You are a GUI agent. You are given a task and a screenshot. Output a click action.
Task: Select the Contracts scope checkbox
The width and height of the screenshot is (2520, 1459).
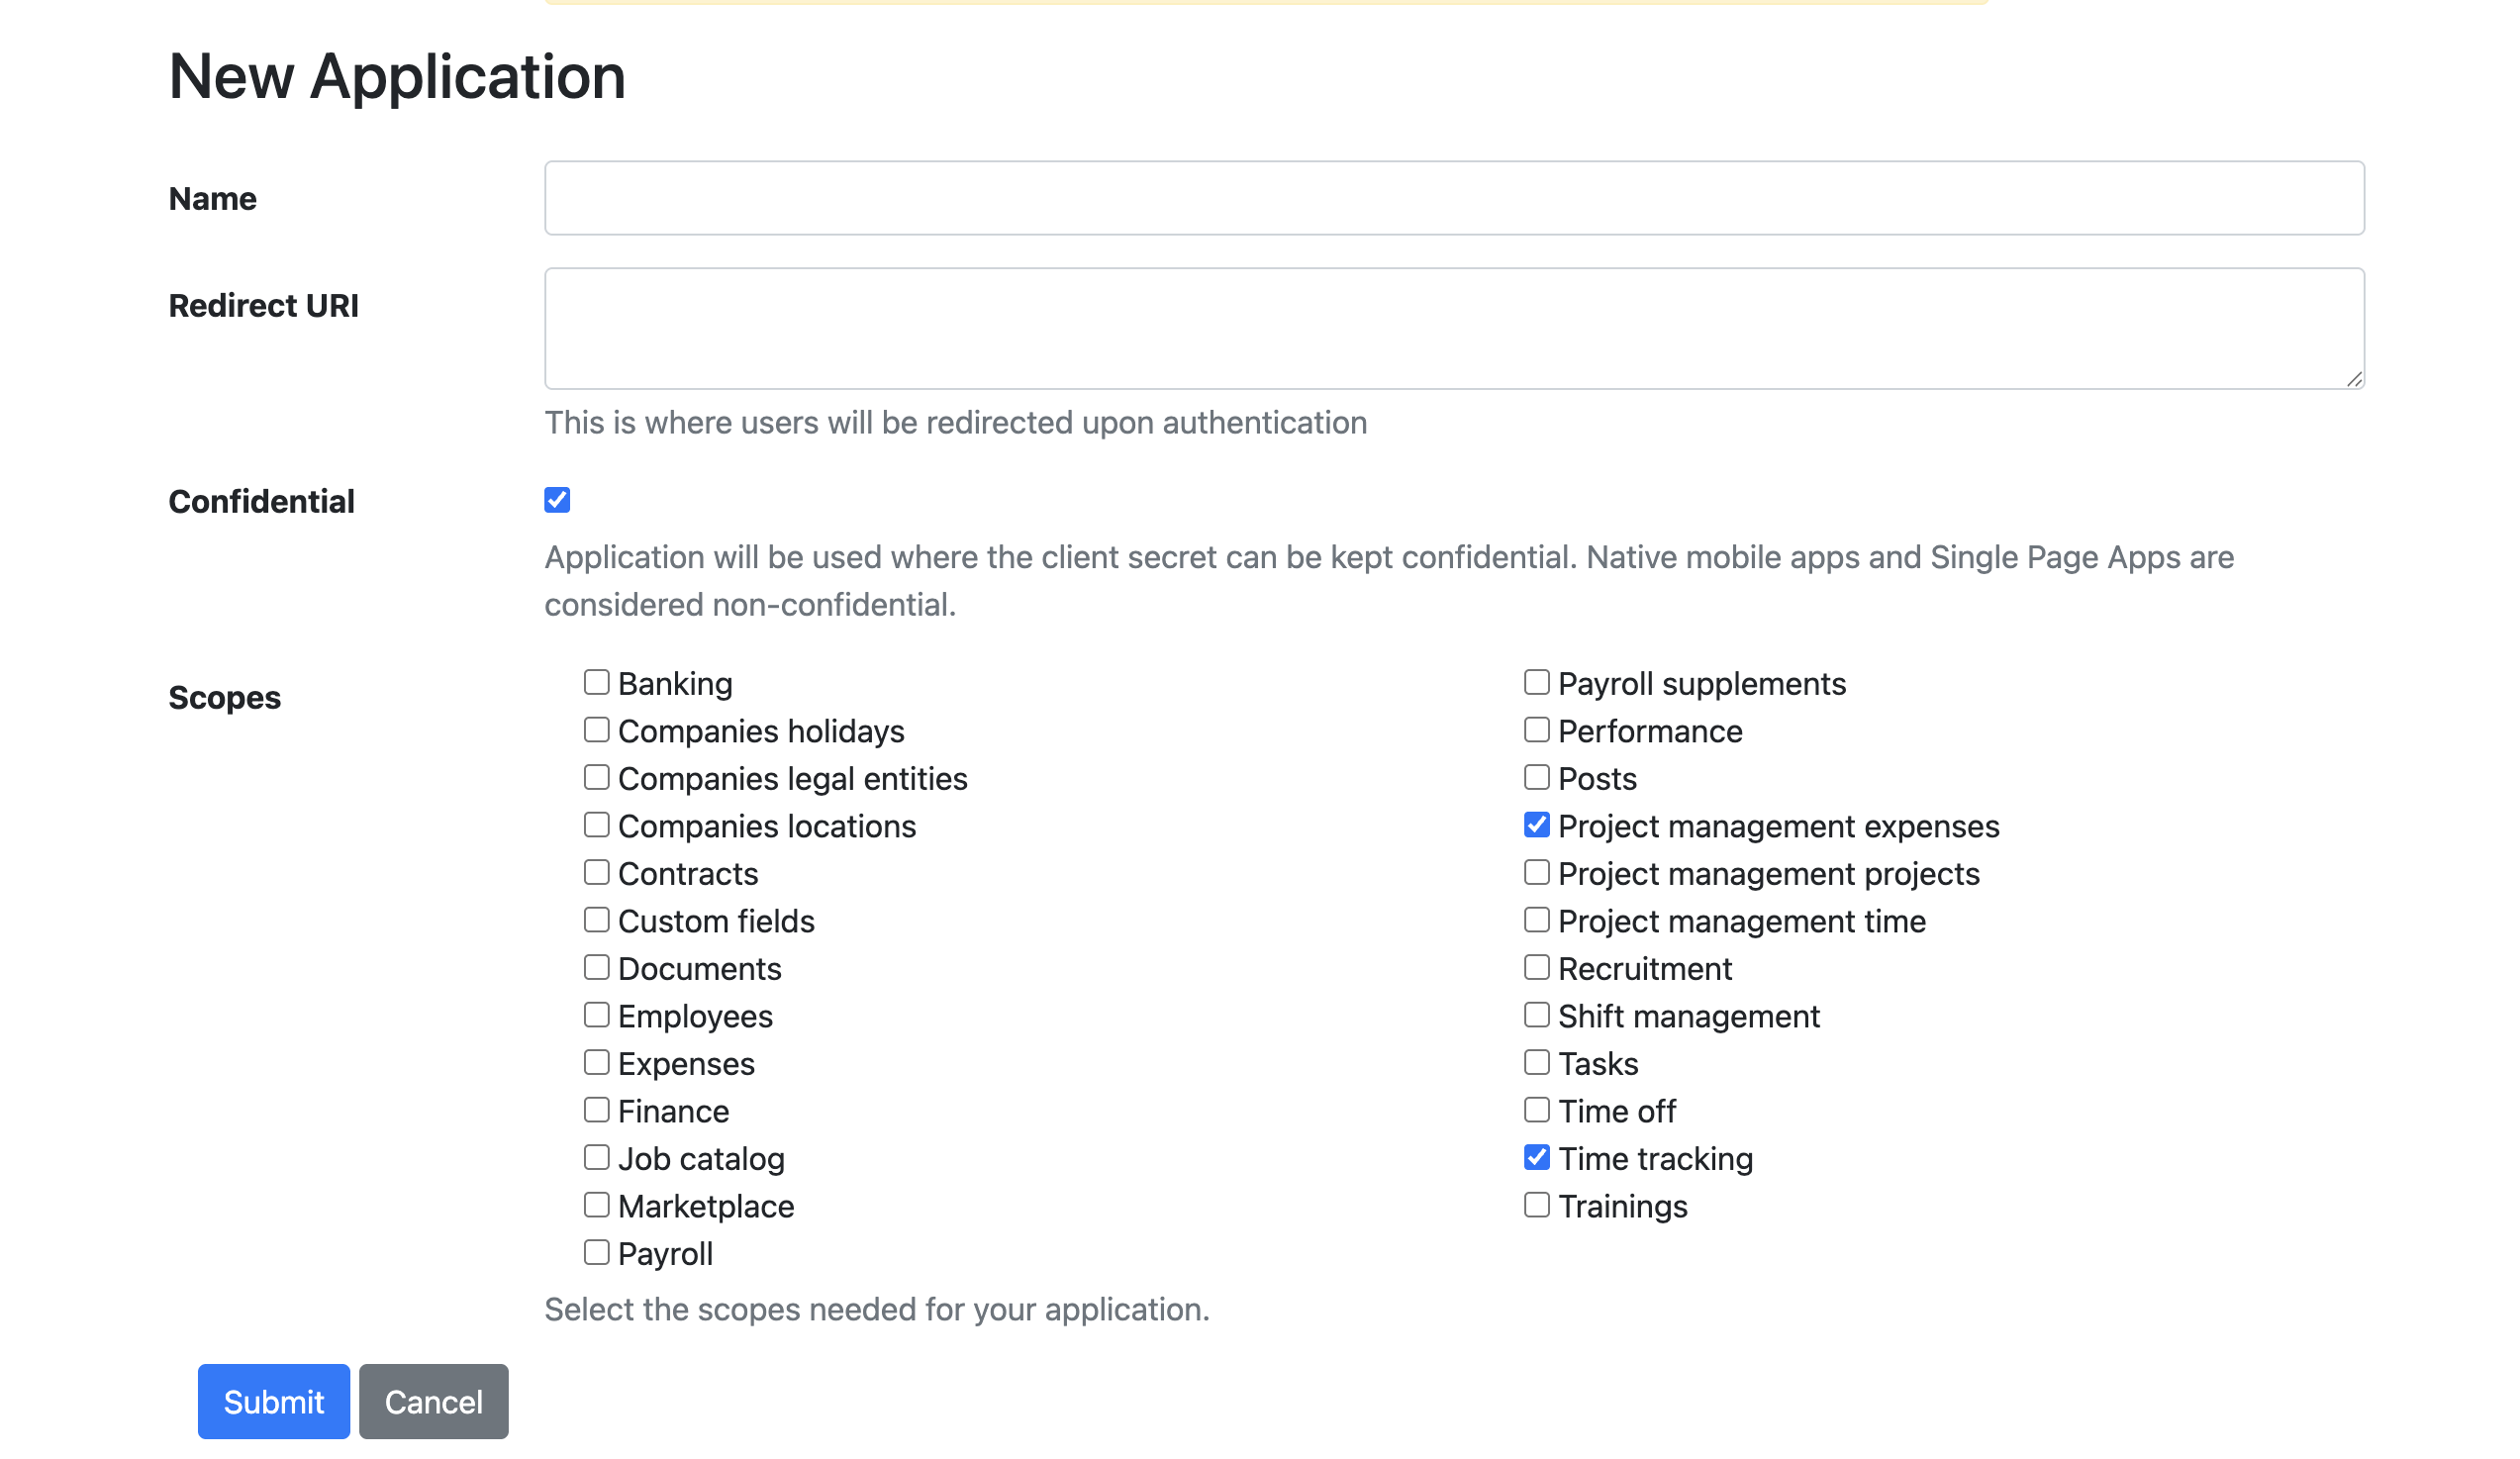click(x=596, y=872)
